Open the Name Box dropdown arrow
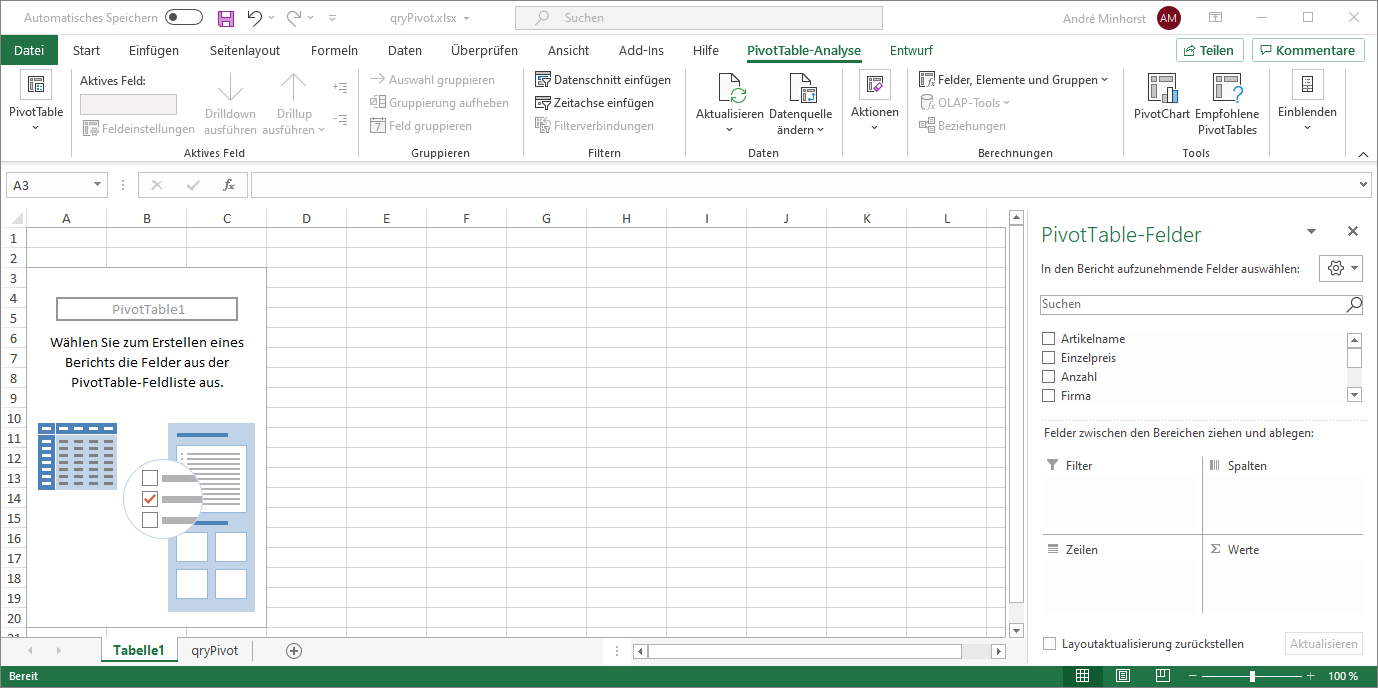 coord(97,185)
